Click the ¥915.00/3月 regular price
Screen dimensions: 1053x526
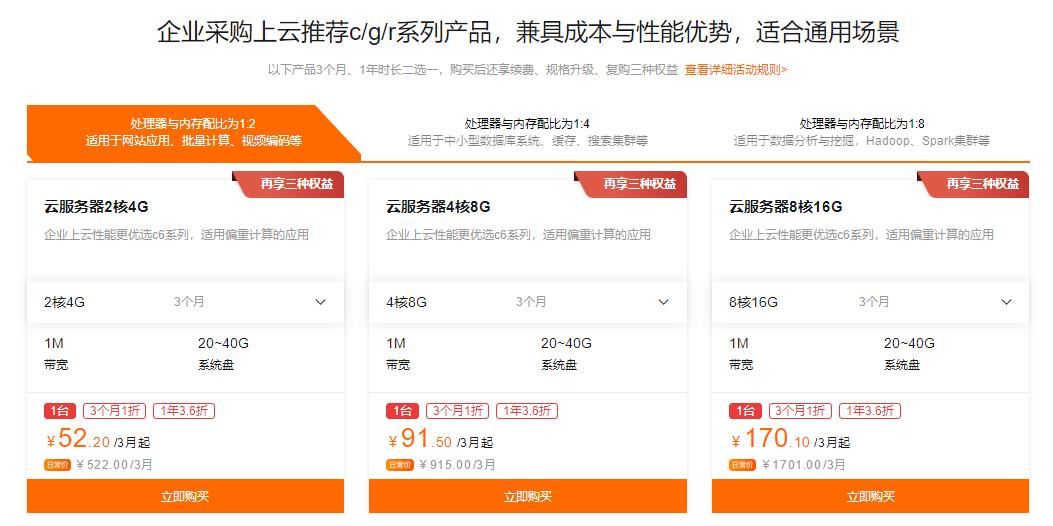(x=457, y=464)
